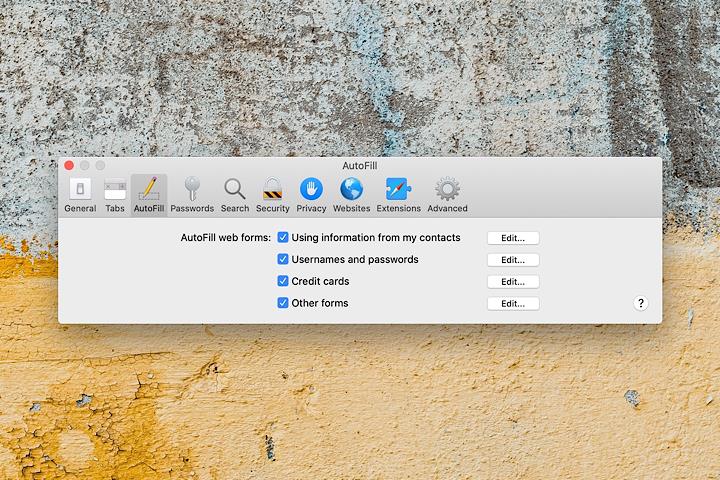720x480 pixels.
Task: Open the Passwords key icon
Action: (x=192, y=194)
